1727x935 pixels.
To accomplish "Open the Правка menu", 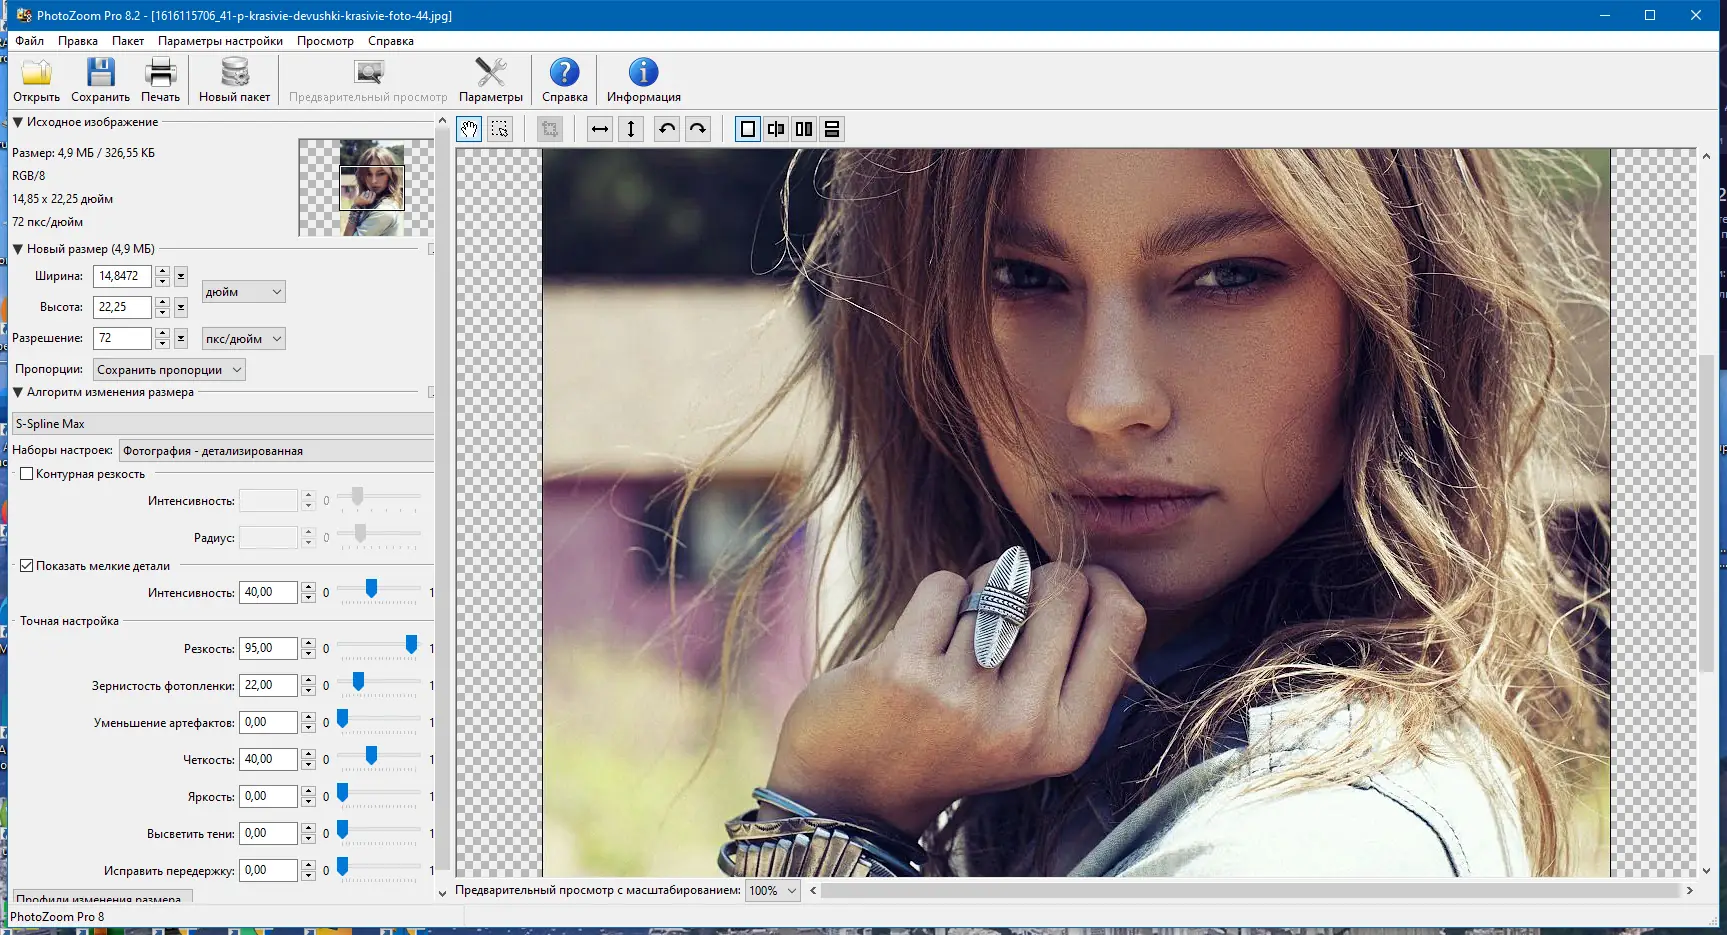I will 78,41.
